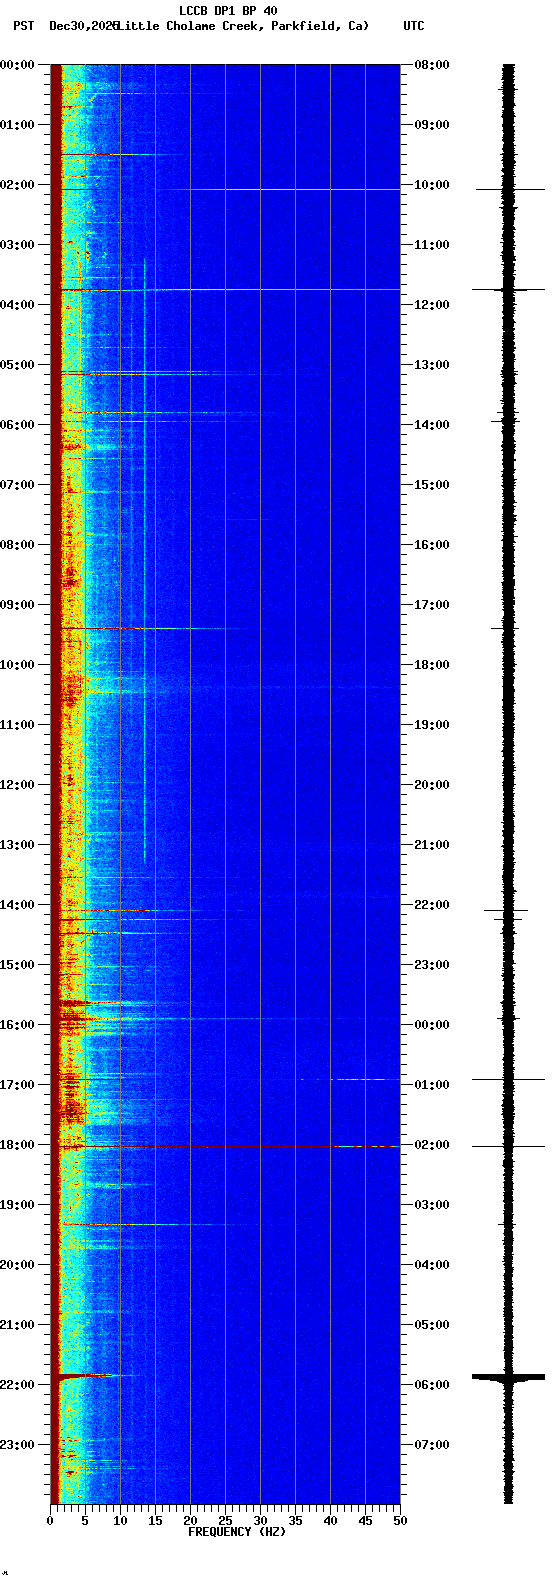The width and height of the screenshot is (552, 1584).
Task: Select the 18:00 PST time label
Action: (17, 1145)
